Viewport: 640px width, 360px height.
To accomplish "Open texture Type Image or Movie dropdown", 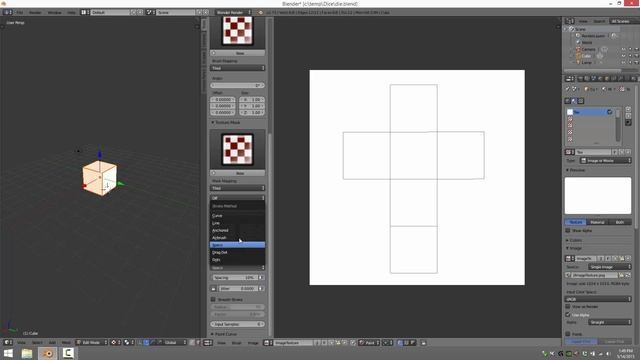I will [x=606, y=161].
